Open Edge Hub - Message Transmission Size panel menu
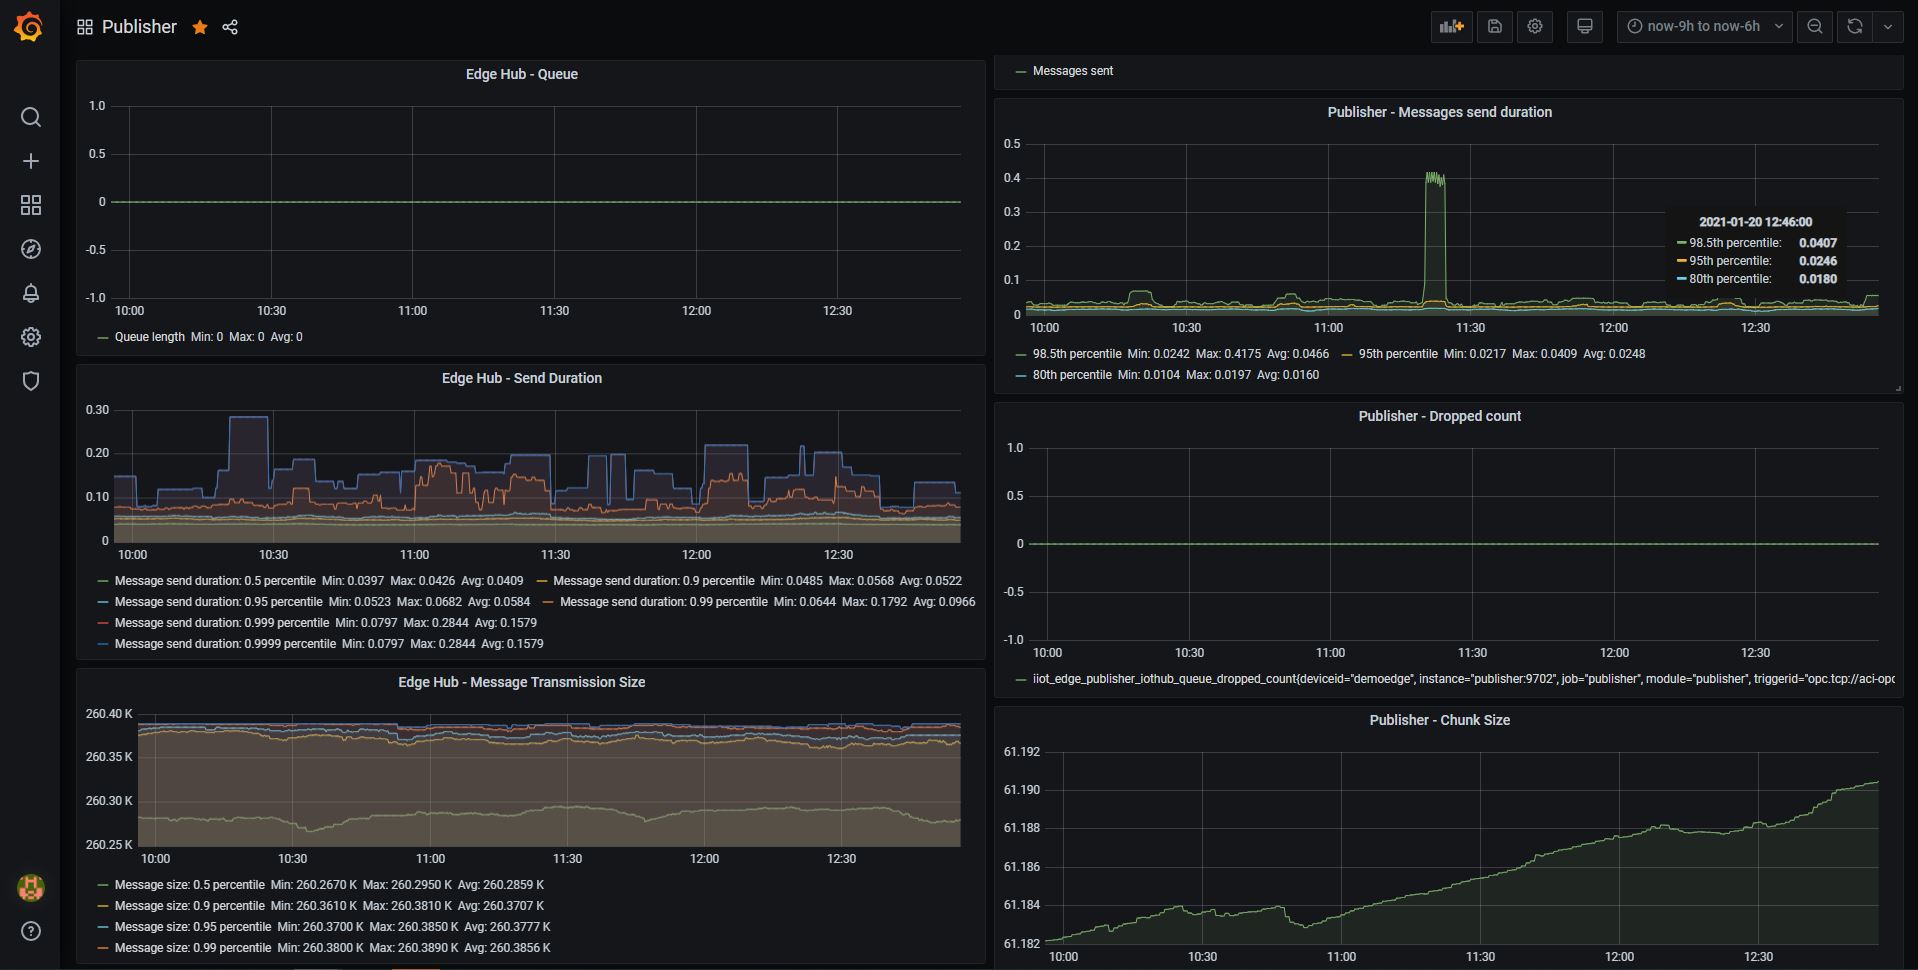1918x970 pixels. pos(521,682)
